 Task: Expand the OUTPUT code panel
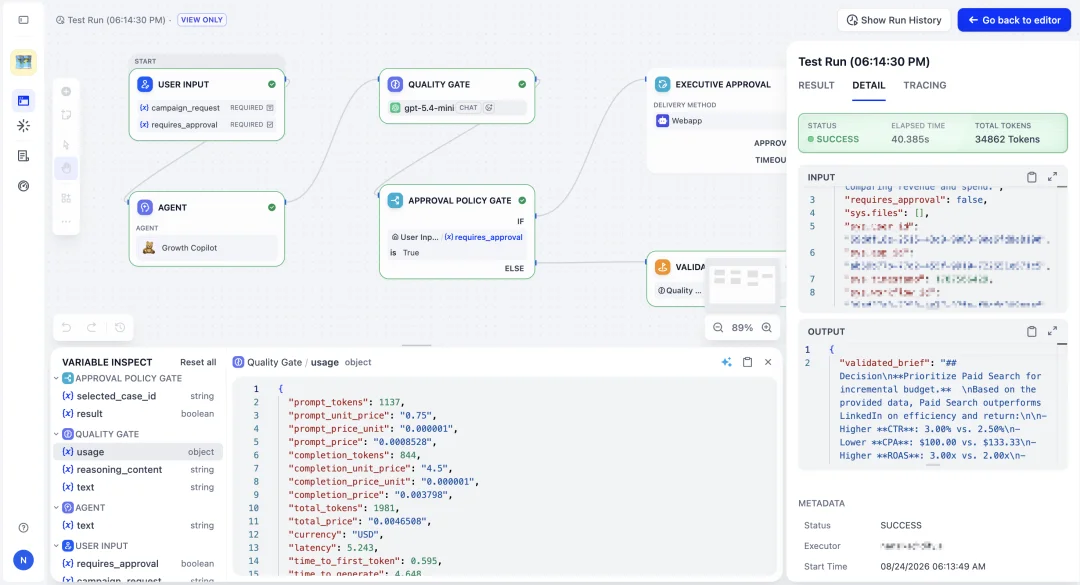point(1052,331)
